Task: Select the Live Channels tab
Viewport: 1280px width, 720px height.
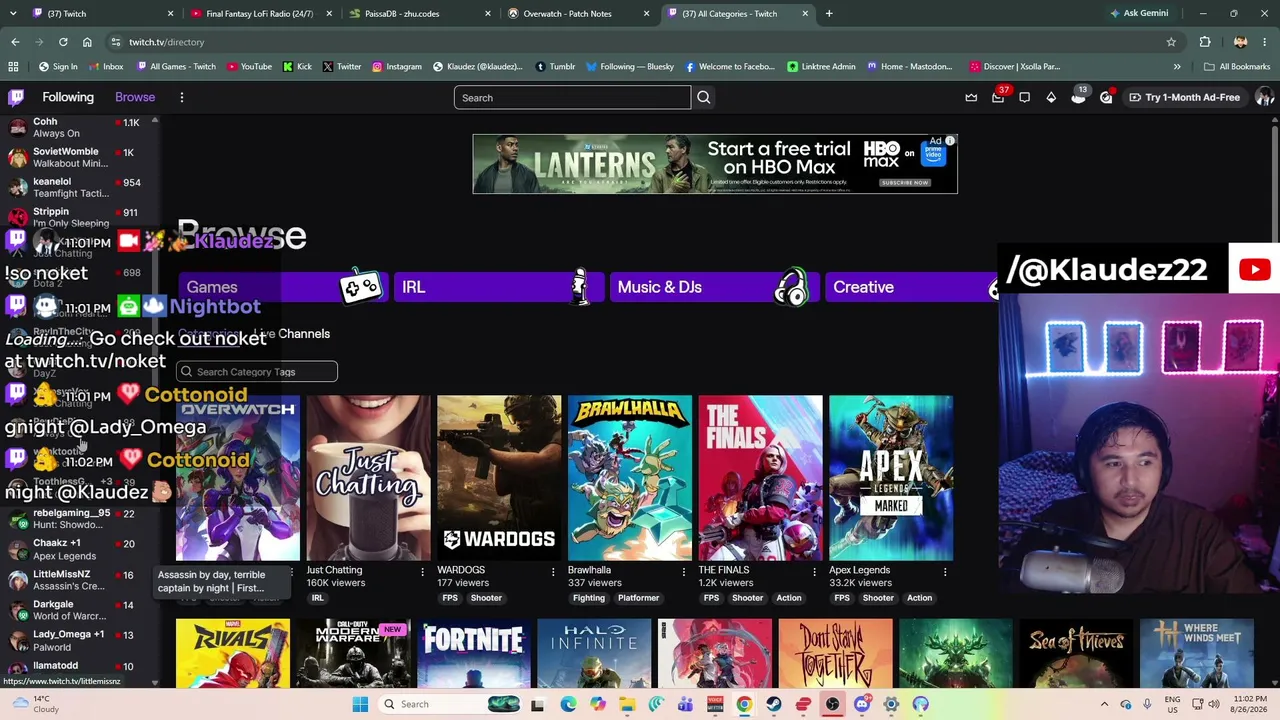Action: (291, 334)
